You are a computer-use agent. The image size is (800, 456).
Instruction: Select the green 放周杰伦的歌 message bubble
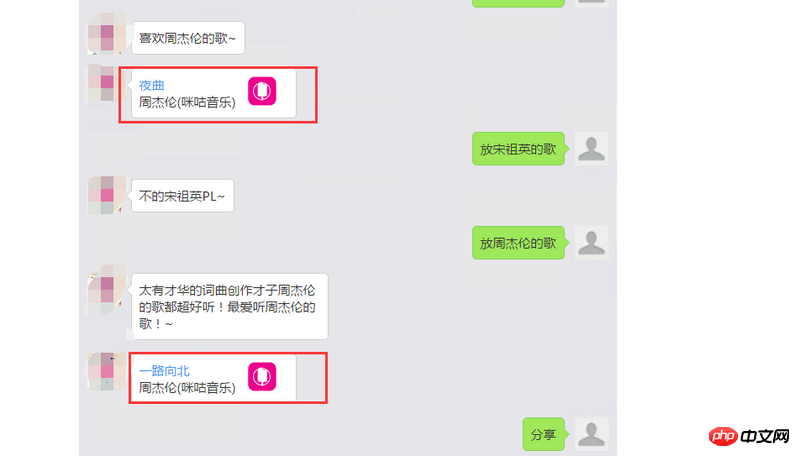520,243
